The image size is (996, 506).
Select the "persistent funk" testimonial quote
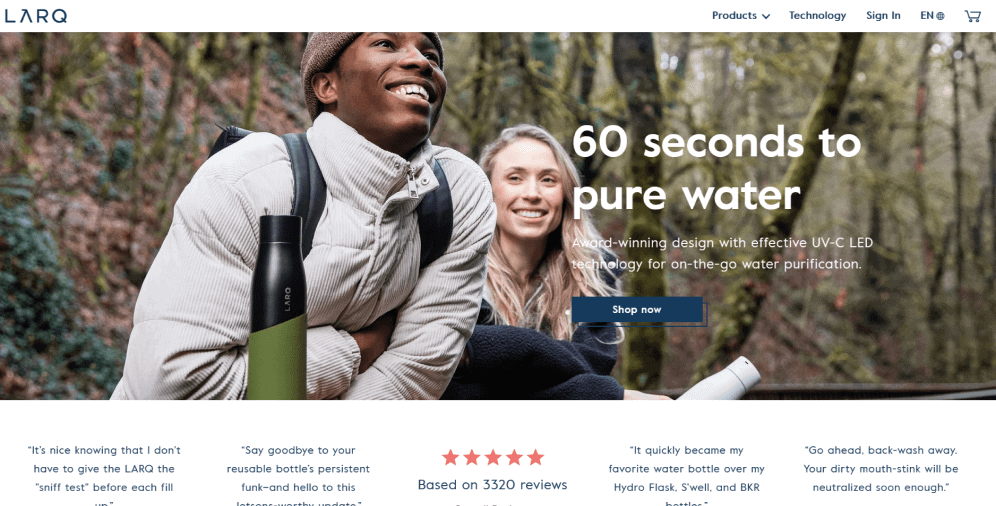tap(298, 476)
